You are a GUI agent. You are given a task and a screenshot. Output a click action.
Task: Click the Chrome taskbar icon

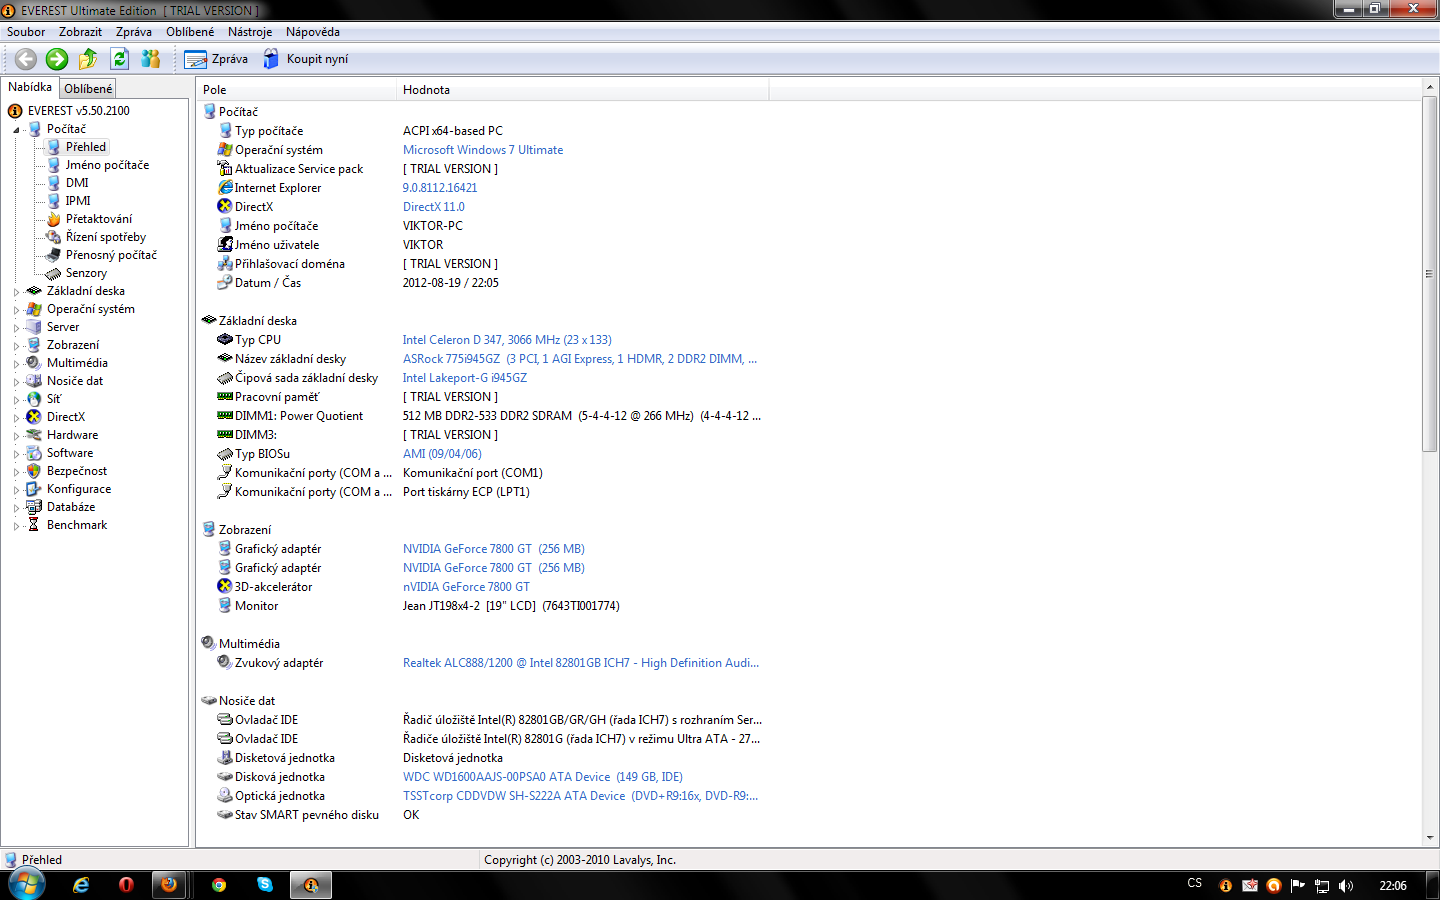(219, 885)
